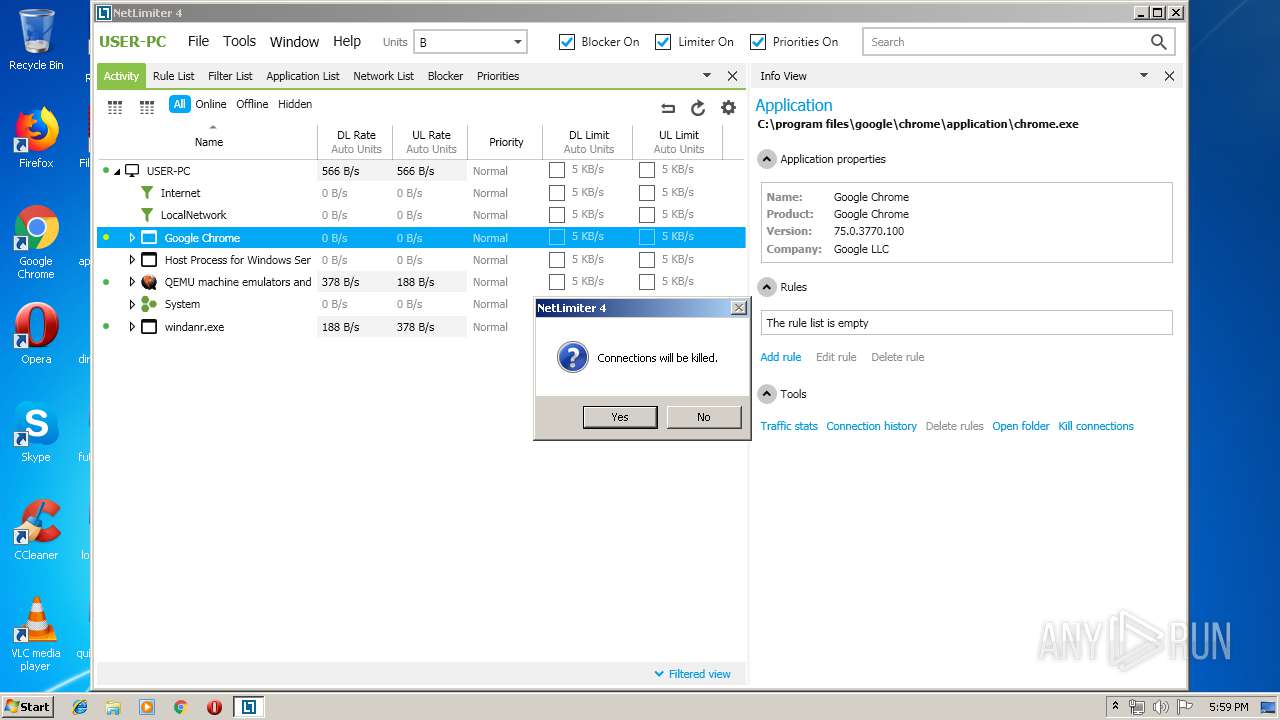Expand the System tree node

[132, 304]
